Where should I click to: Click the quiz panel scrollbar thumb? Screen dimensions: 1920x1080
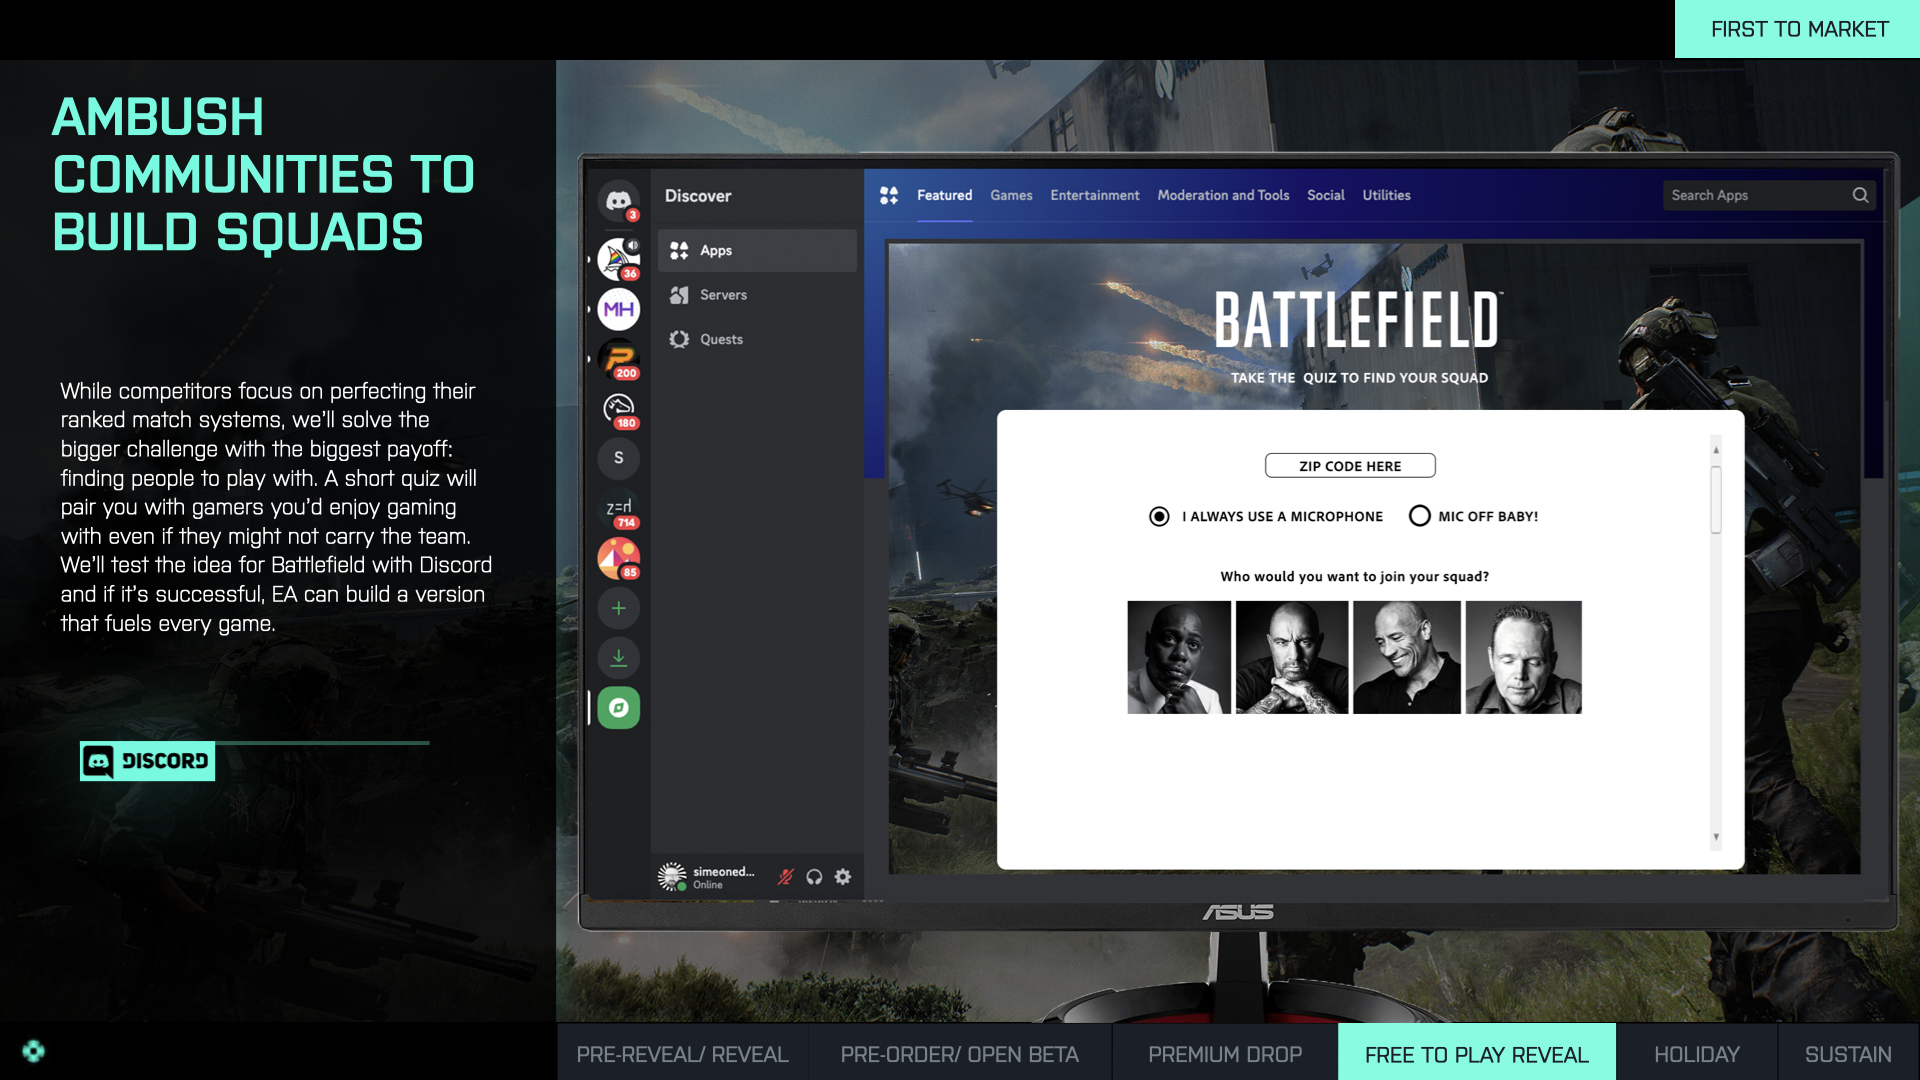[1716, 500]
